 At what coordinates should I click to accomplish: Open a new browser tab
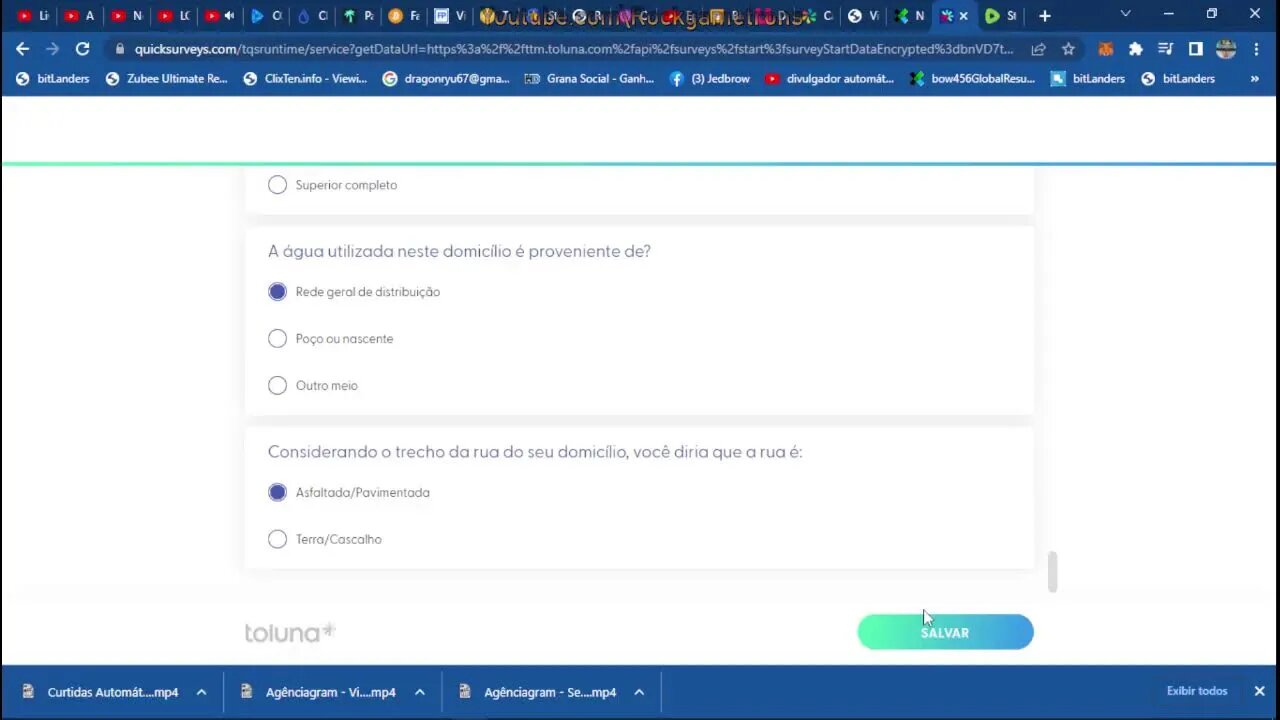click(1044, 16)
